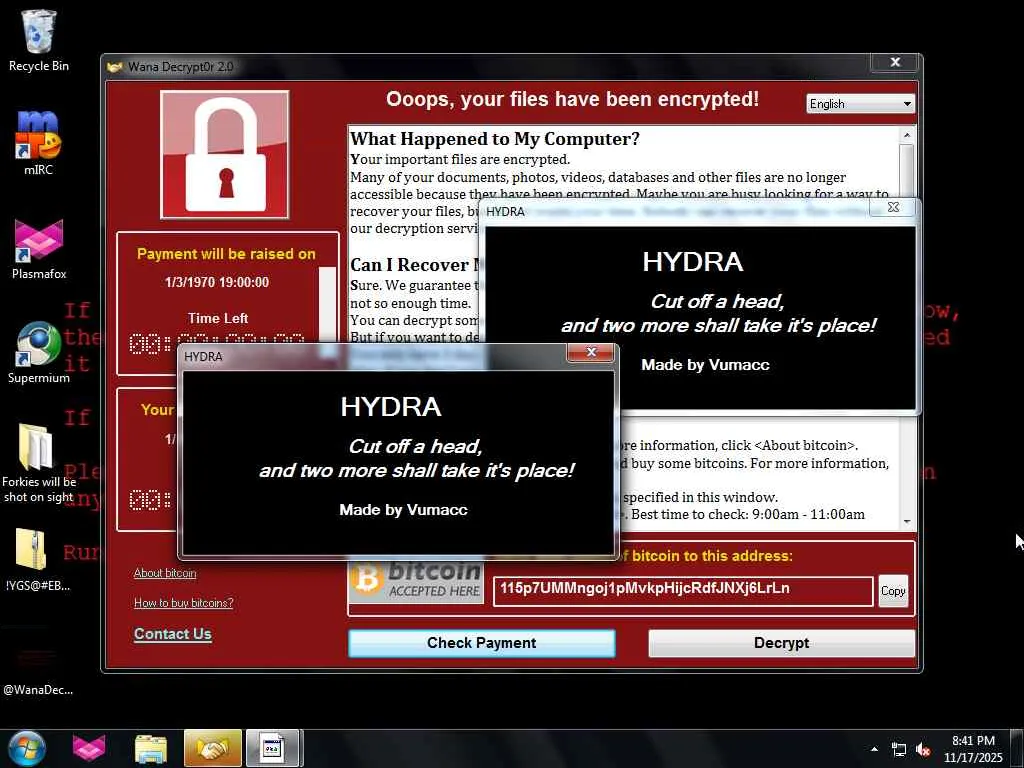Copy the bitcoin address with Copy button
The image size is (1024, 768).
893,591
